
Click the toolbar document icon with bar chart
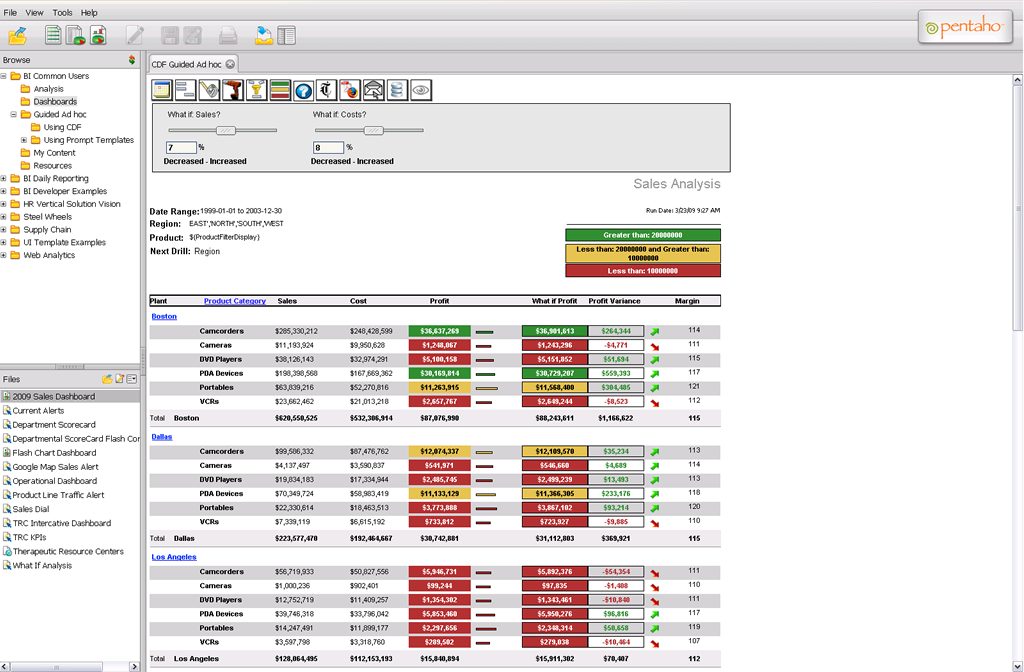click(x=98, y=35)
